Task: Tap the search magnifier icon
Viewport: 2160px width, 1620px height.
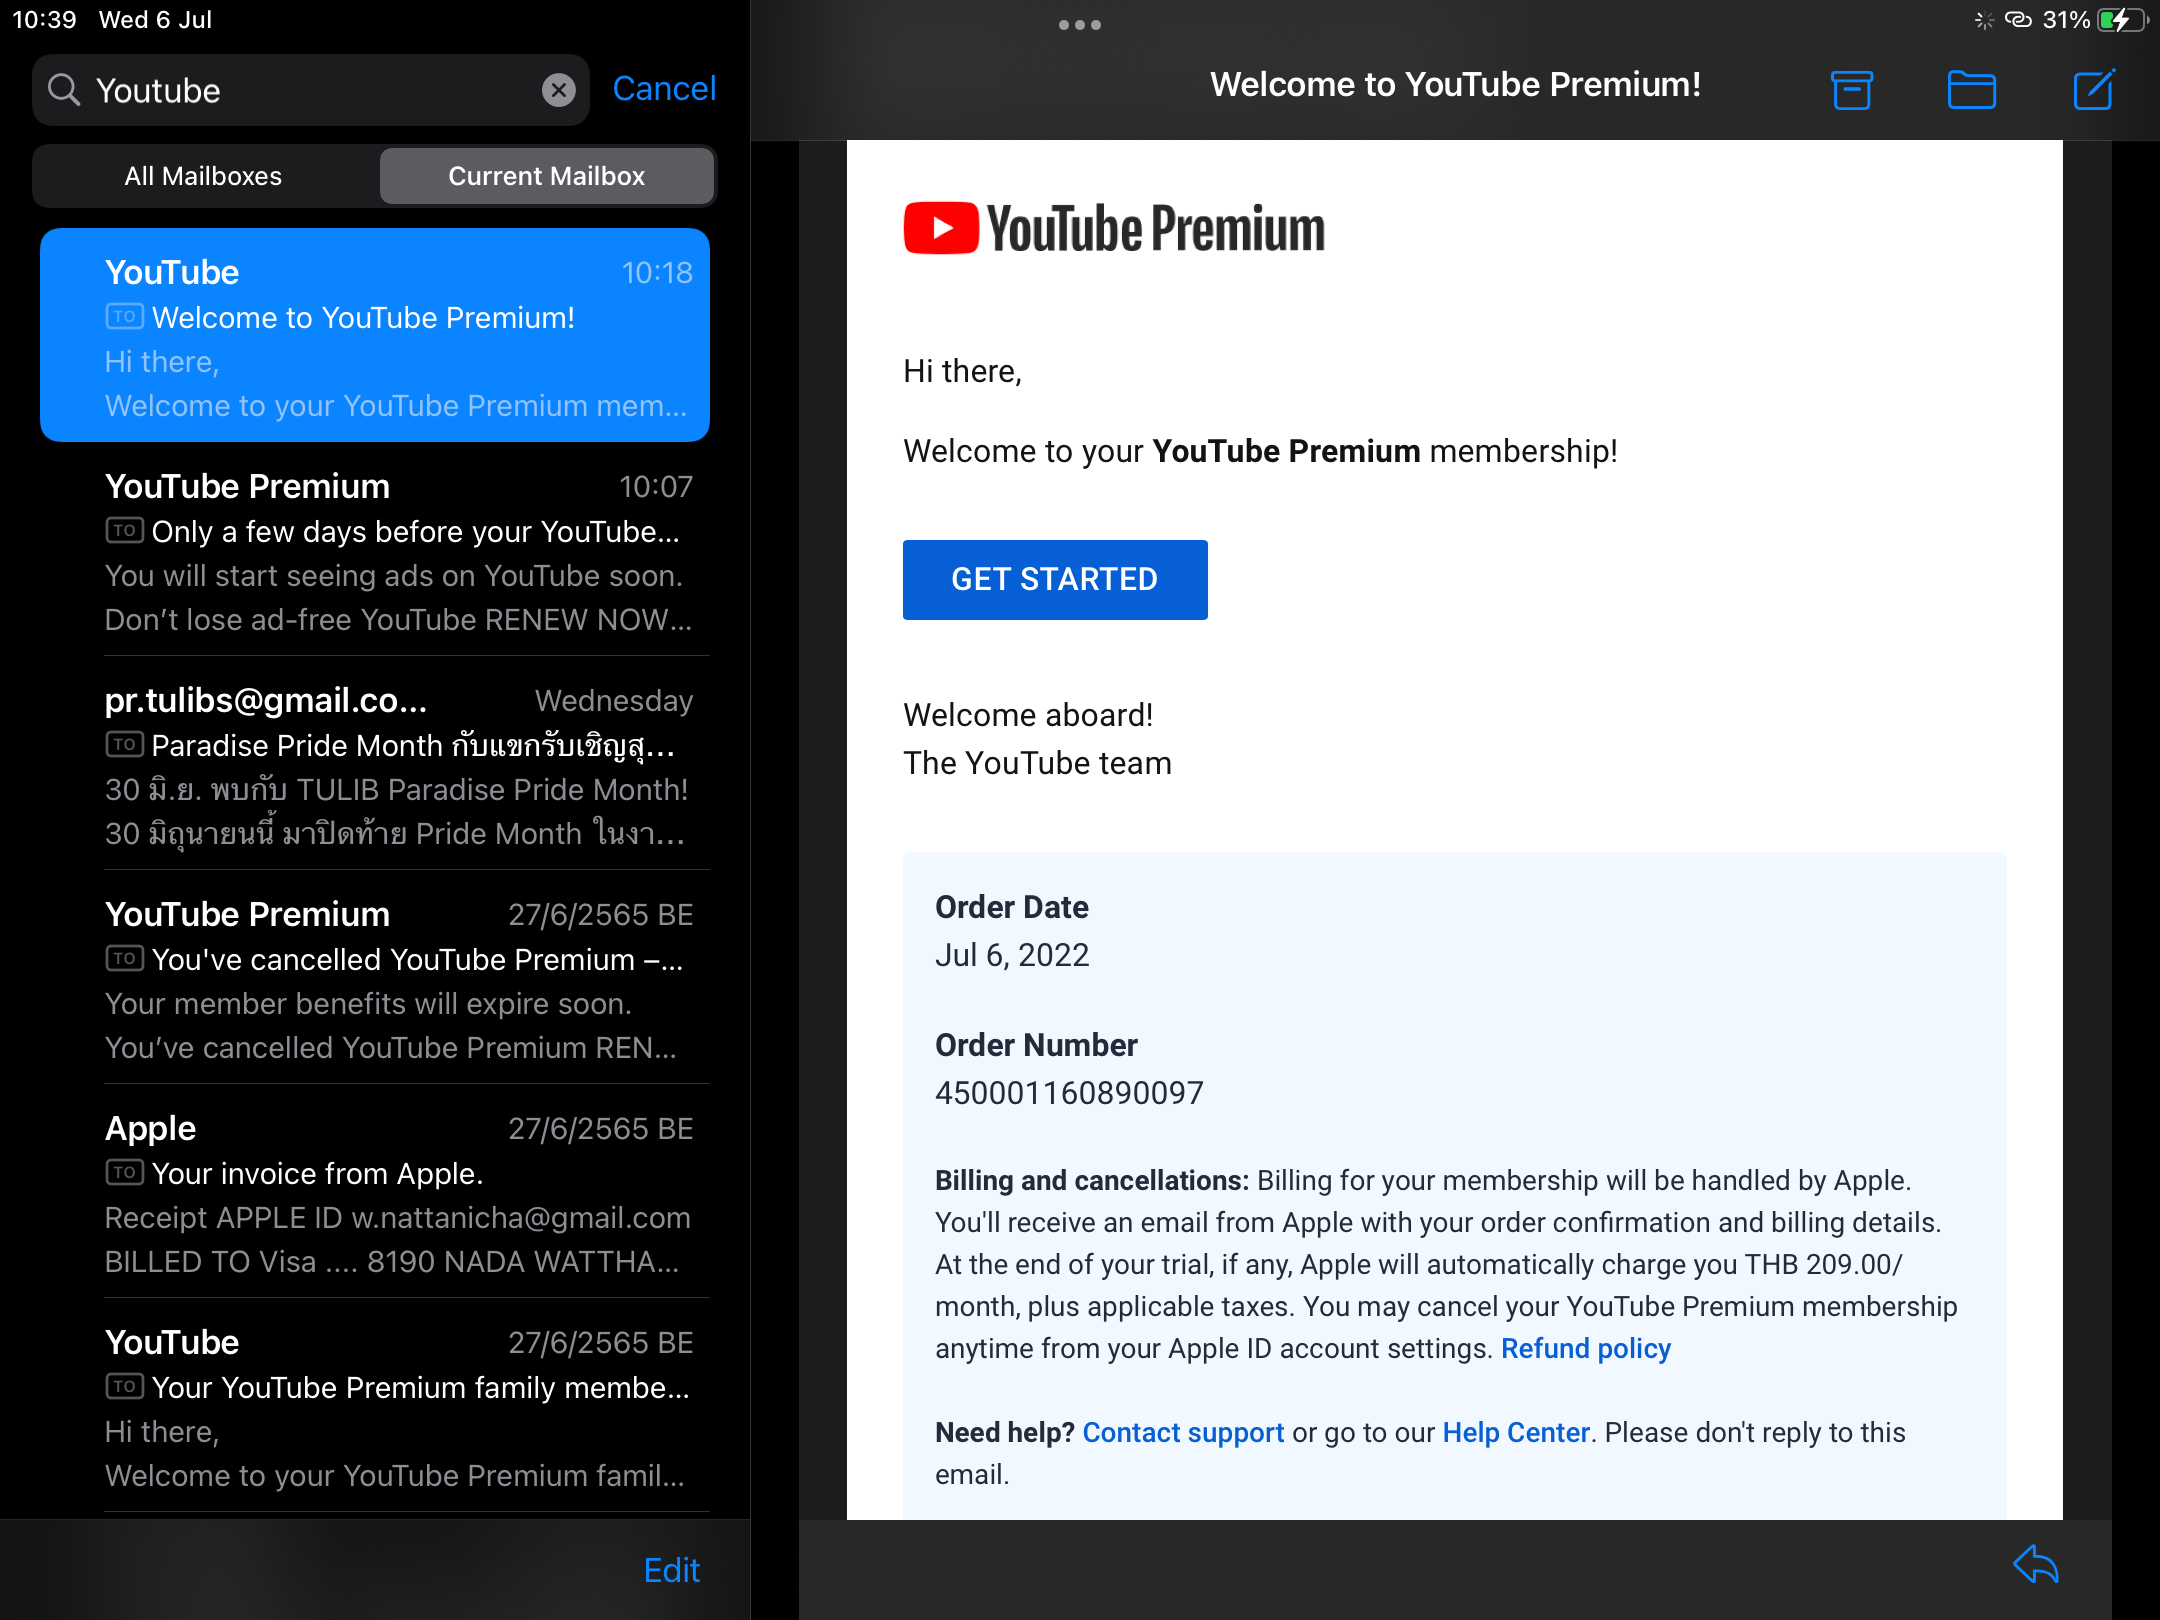Action: click(64, 90)
